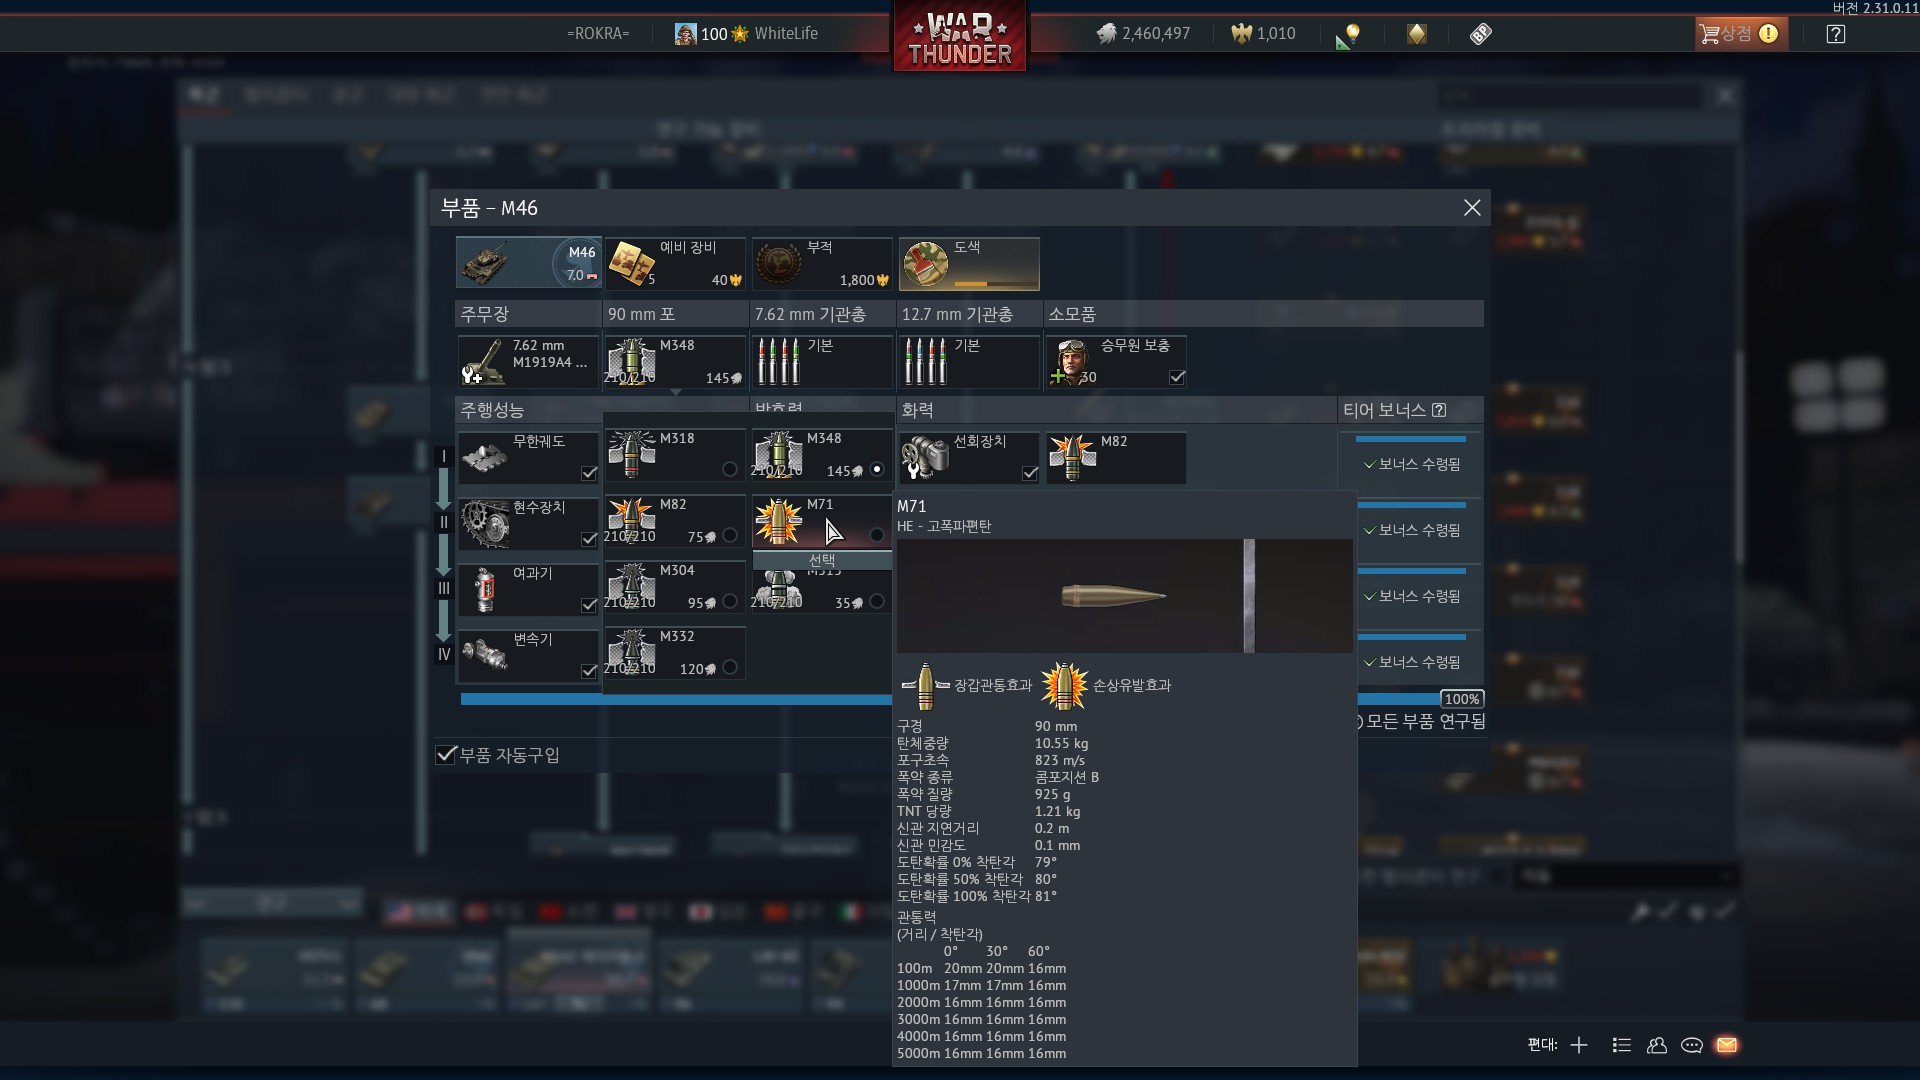The image size is (1920, 1080).
Task: Select the M332 shell radio button
Action: [730, 667]
